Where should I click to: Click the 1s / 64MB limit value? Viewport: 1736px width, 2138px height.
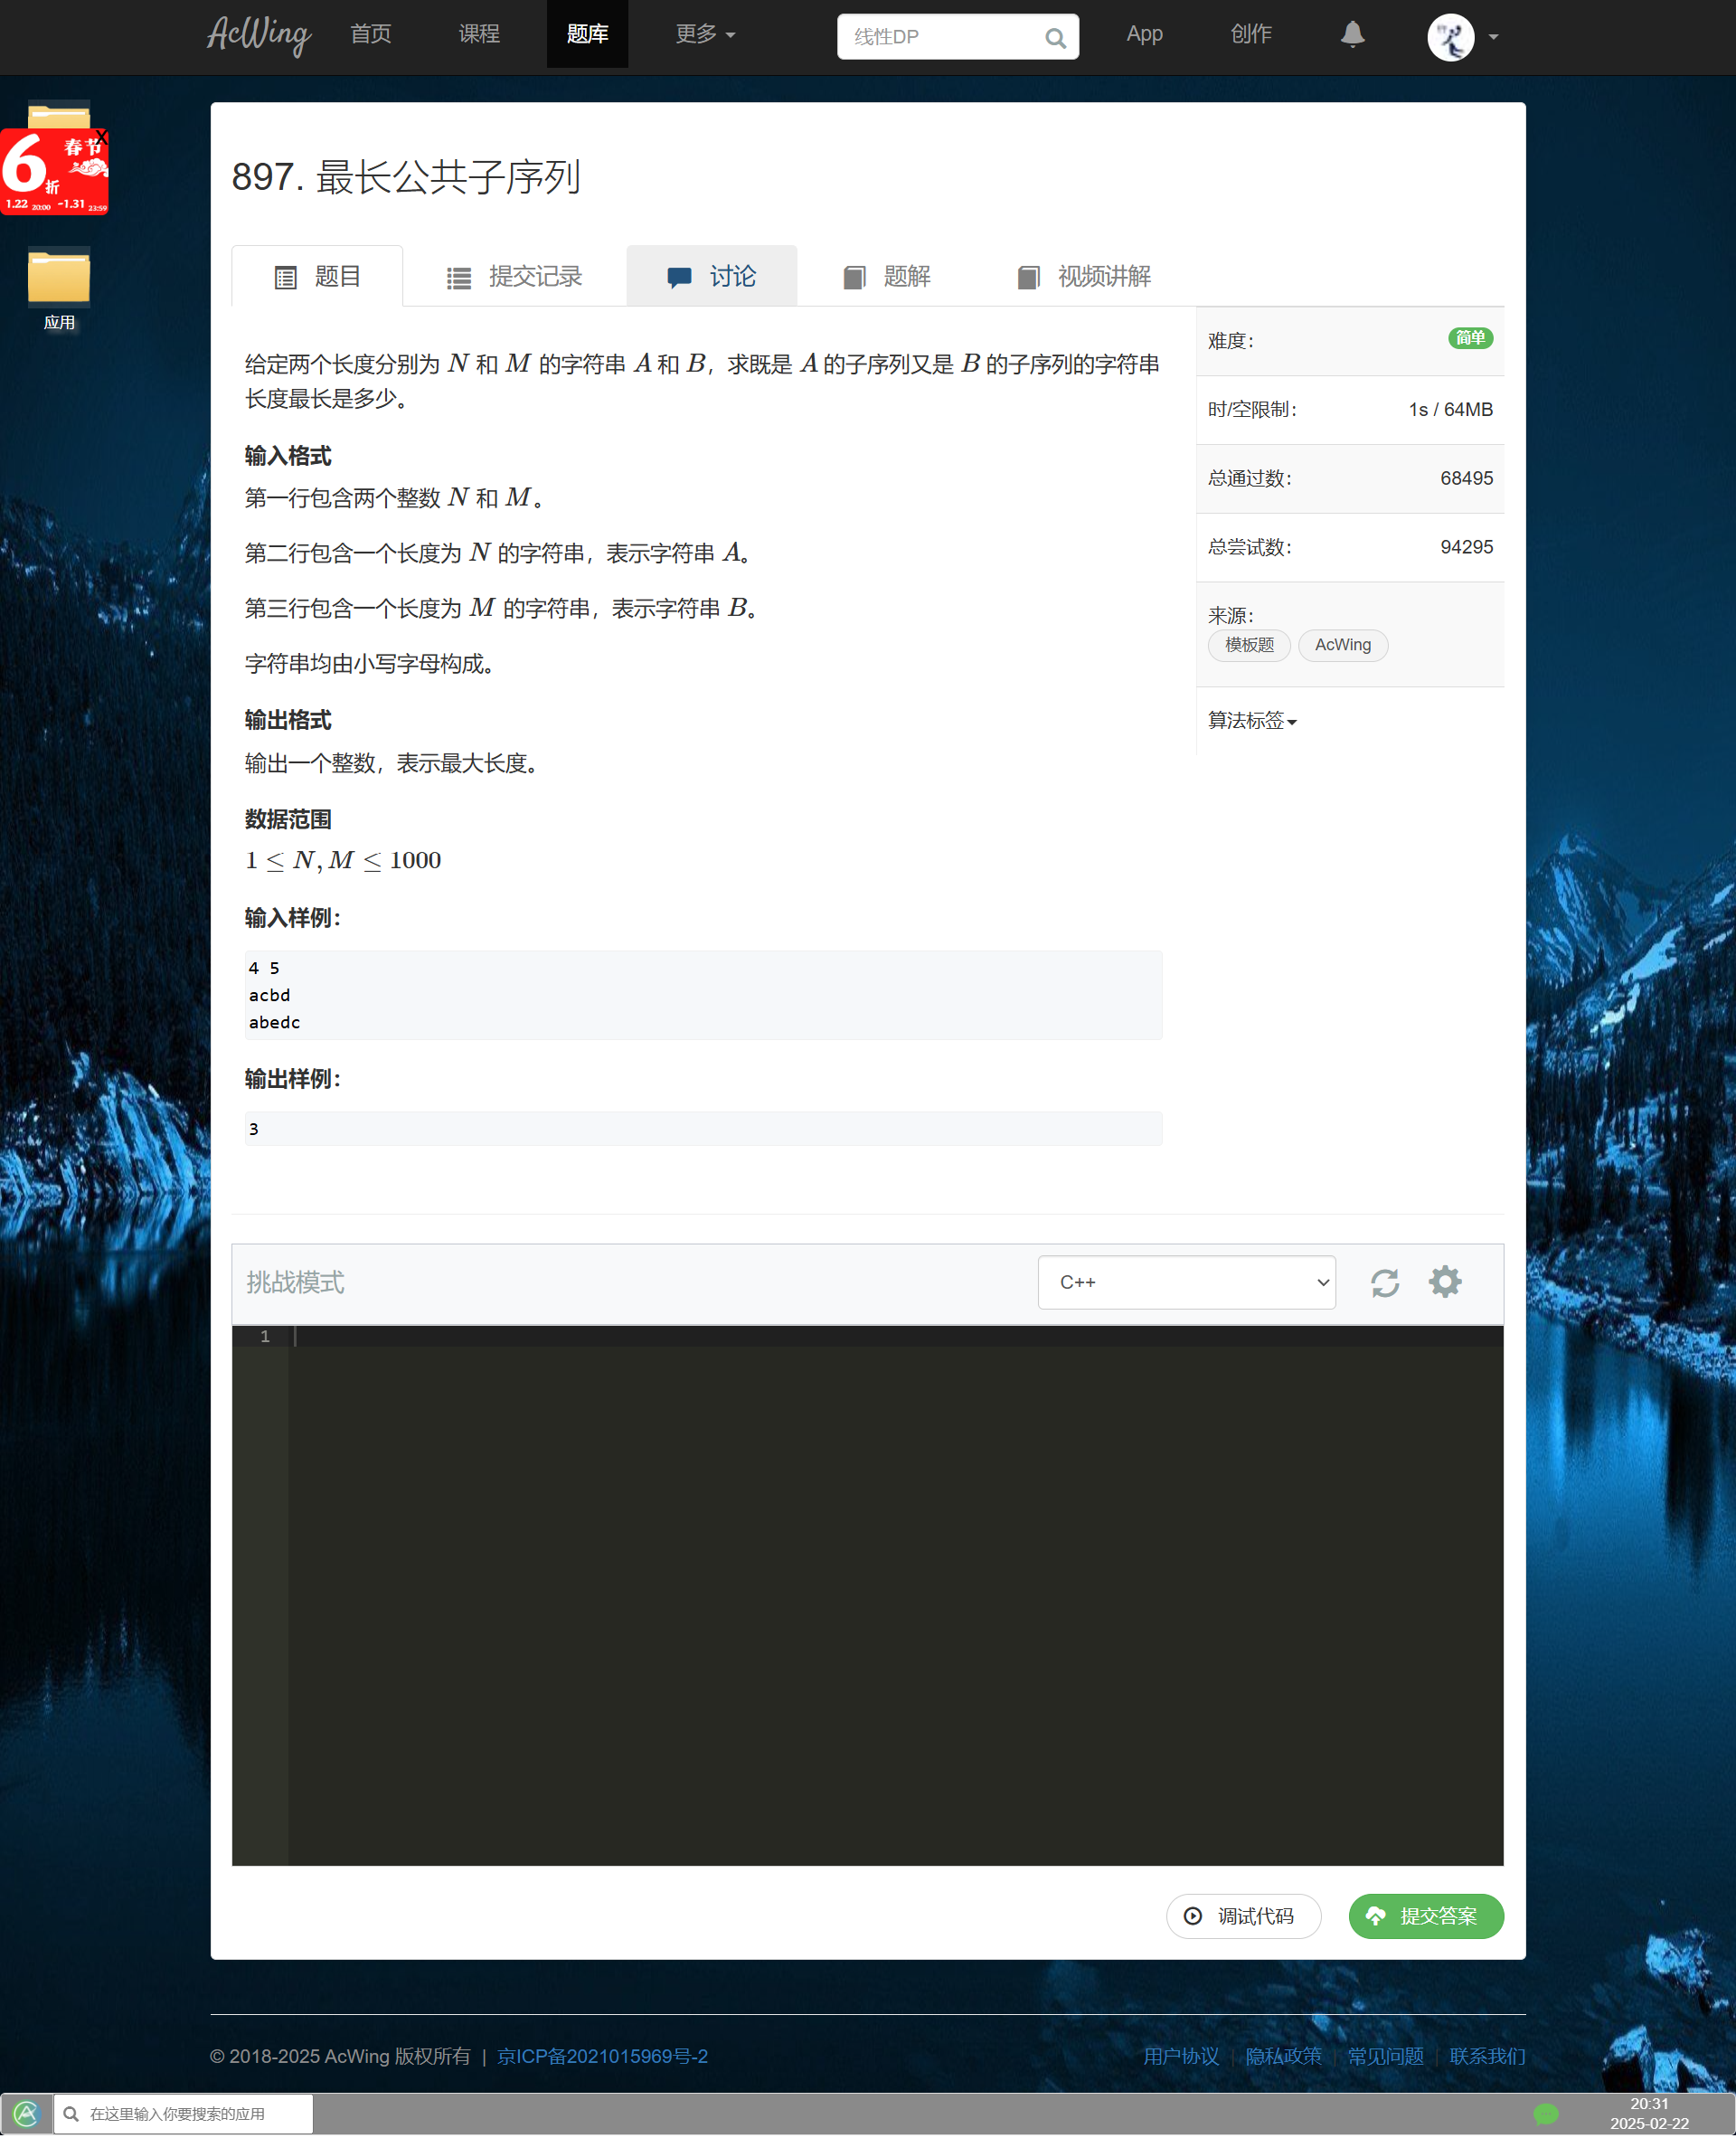tap(1450, 409)
